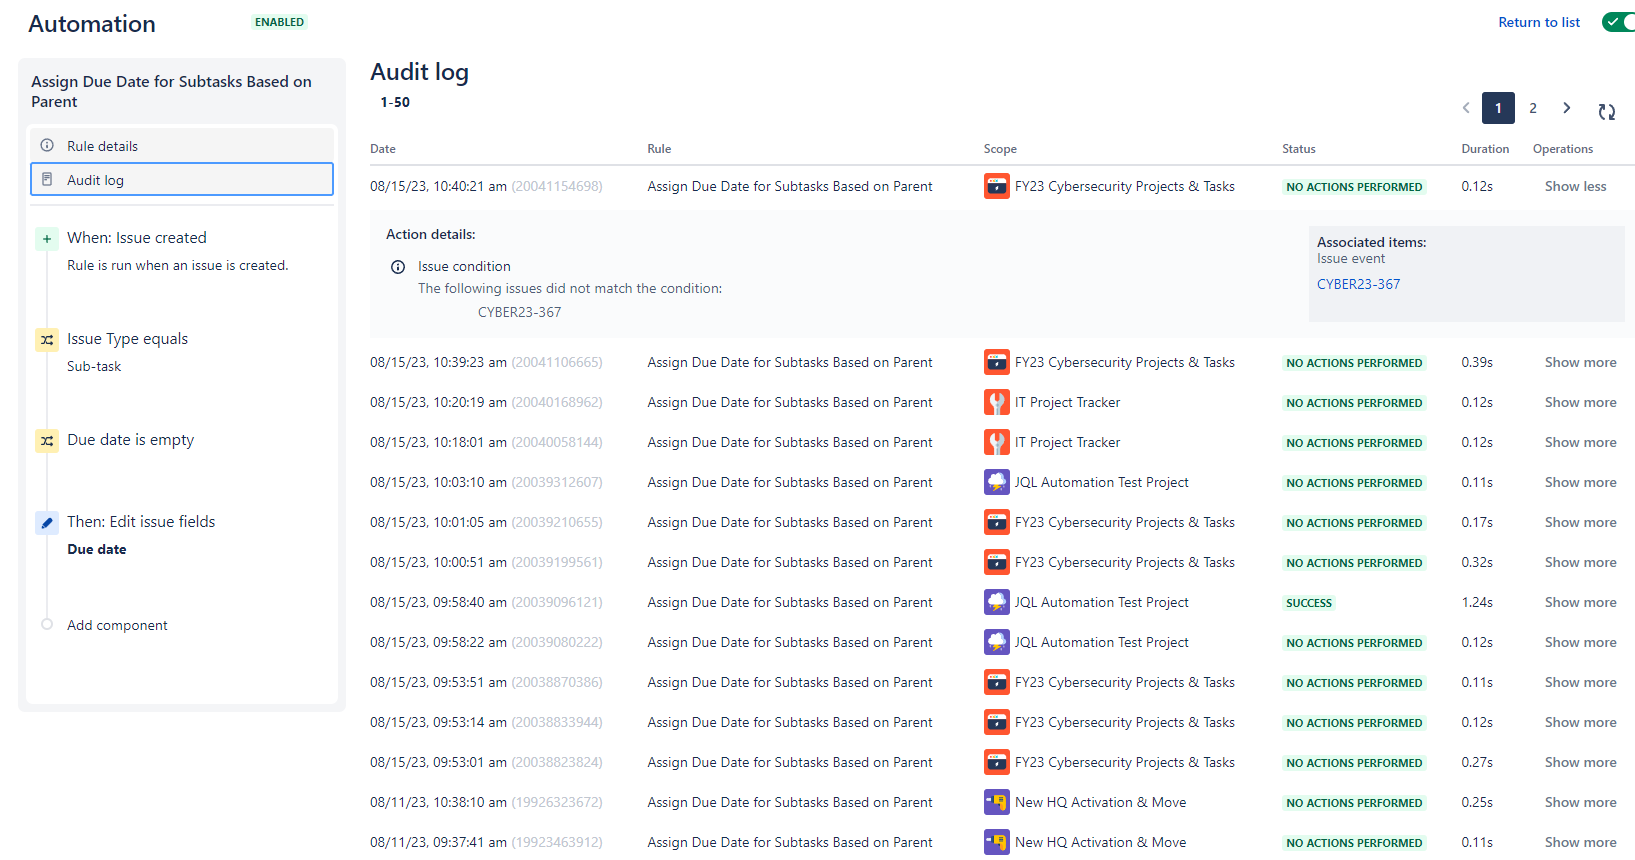Collapse details with Show less
Image resolution: width=1635 pixels, height=860 pixels.
pyautogui.click(x=1575, y=186)
